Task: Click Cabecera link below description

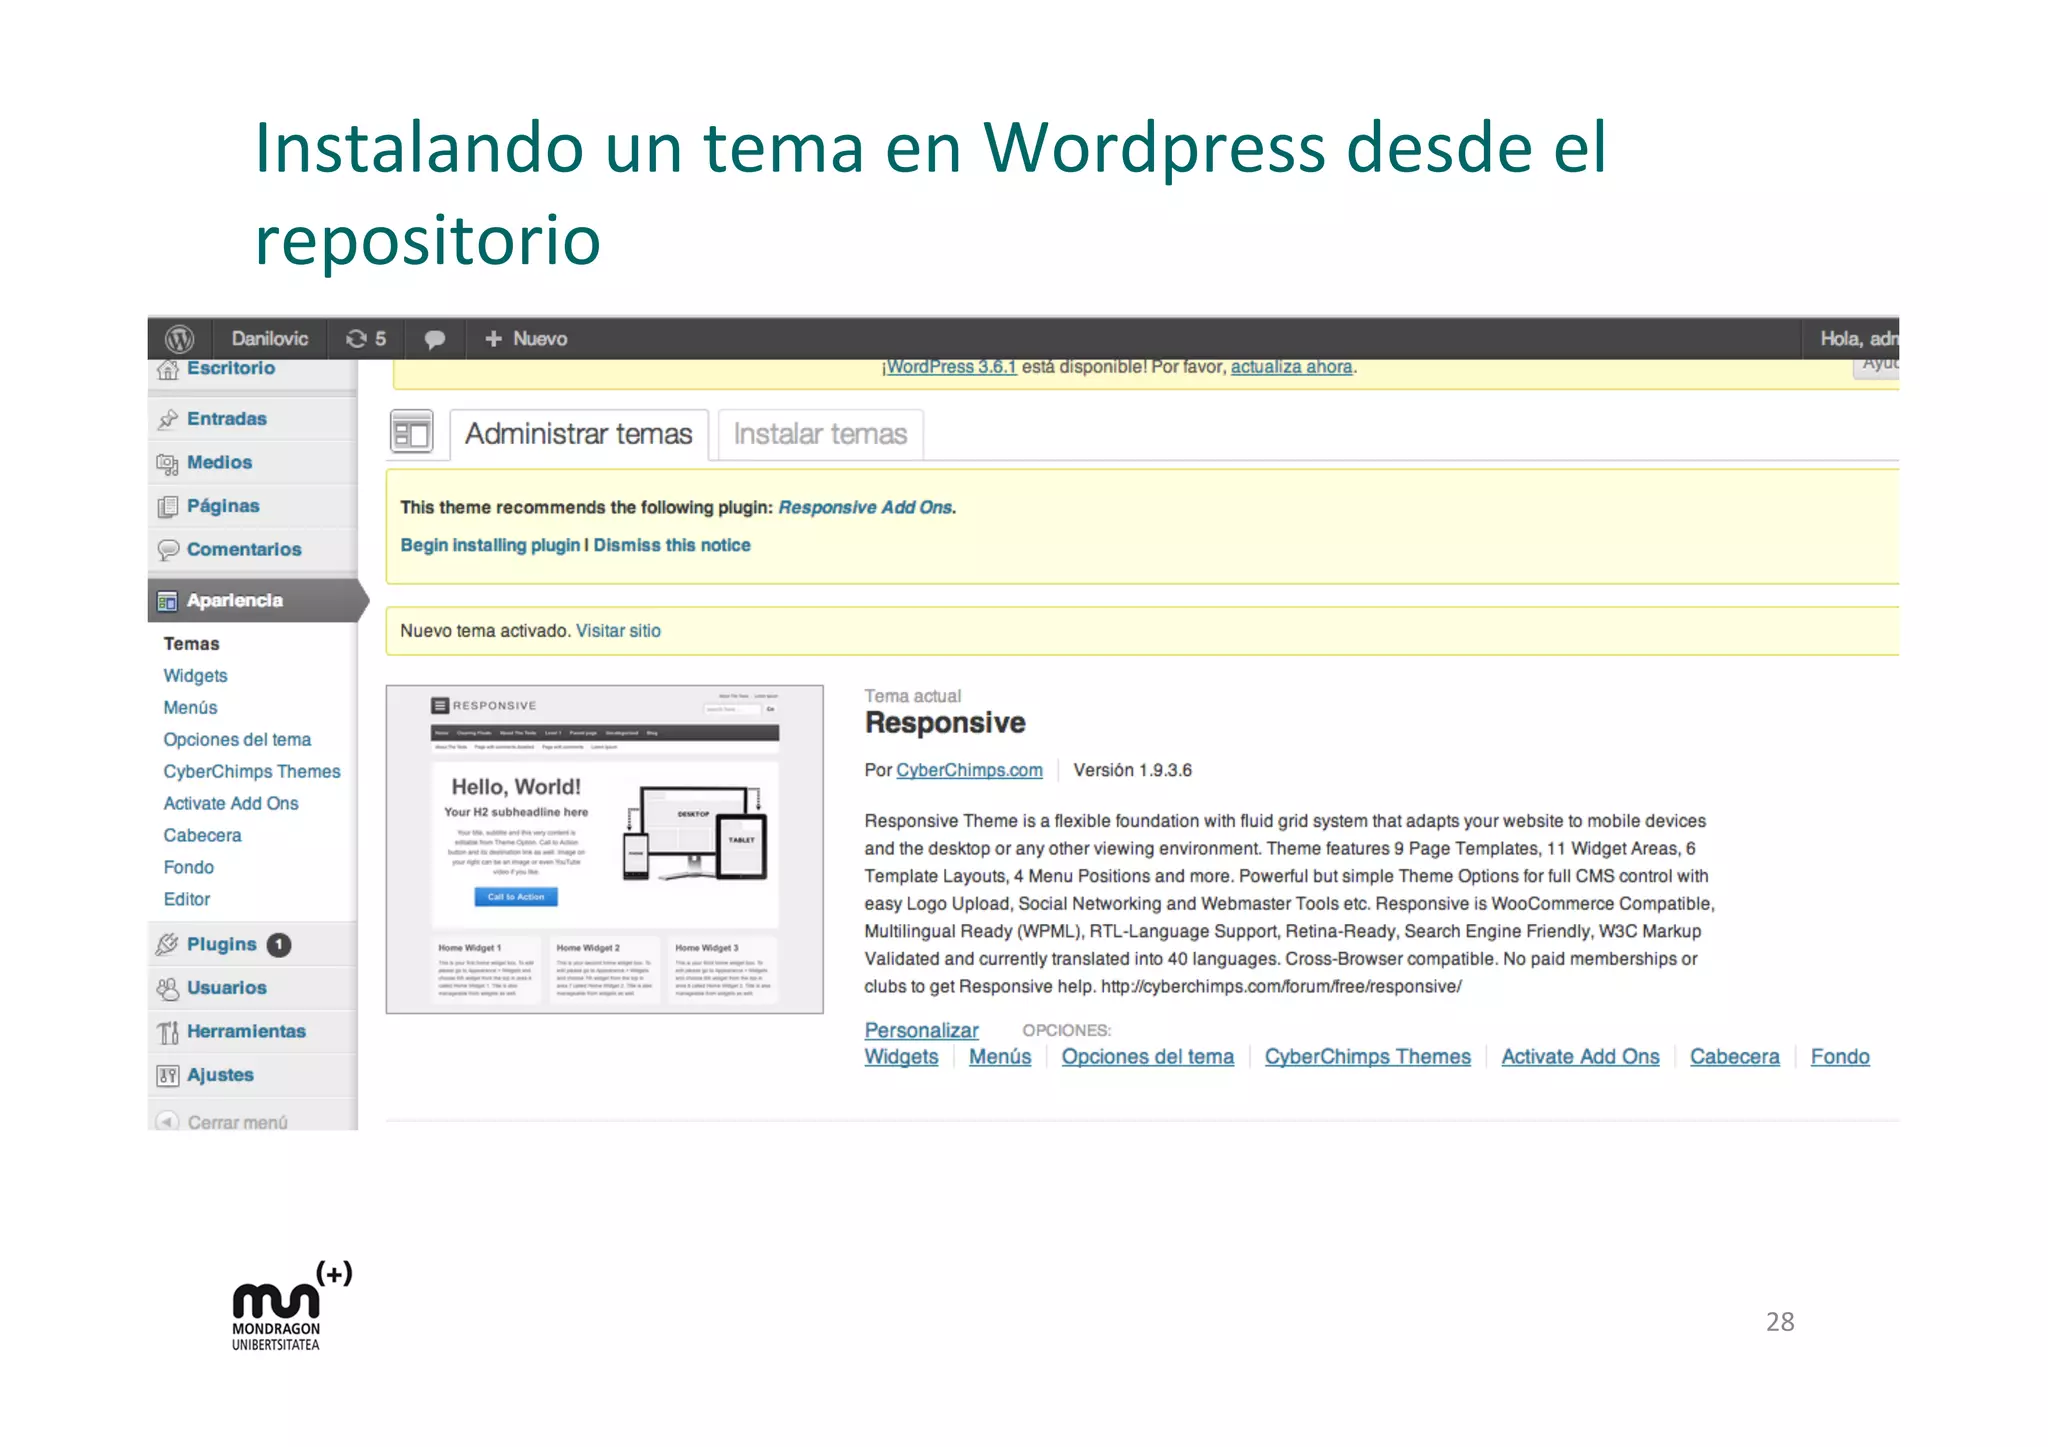Action: pos(1734,1057)
